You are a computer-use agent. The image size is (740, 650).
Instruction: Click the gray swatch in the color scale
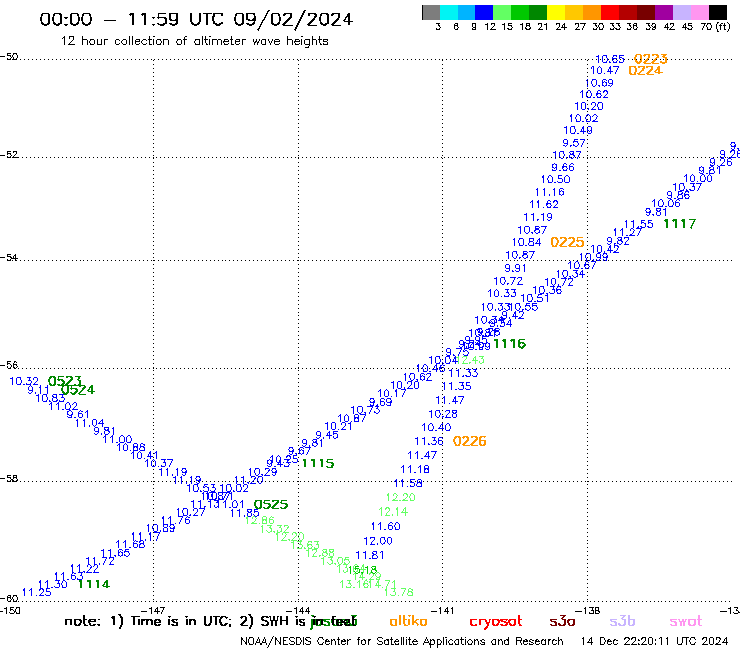[431, 12]
